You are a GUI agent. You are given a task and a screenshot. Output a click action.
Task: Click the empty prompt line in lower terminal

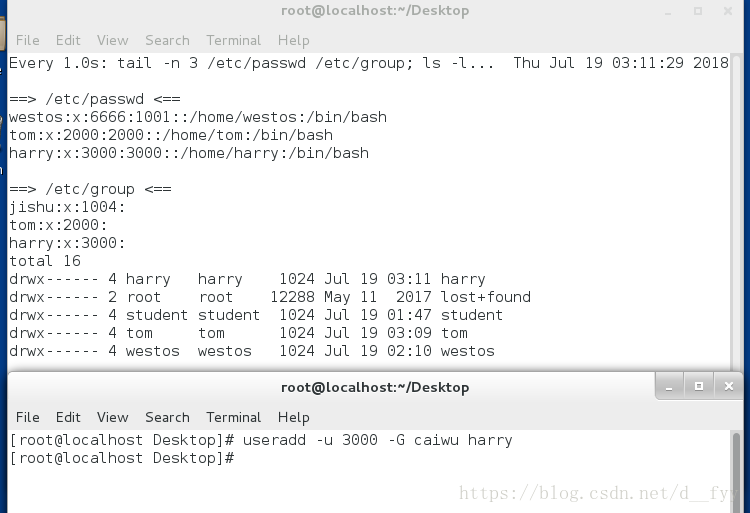pos(122,458)
